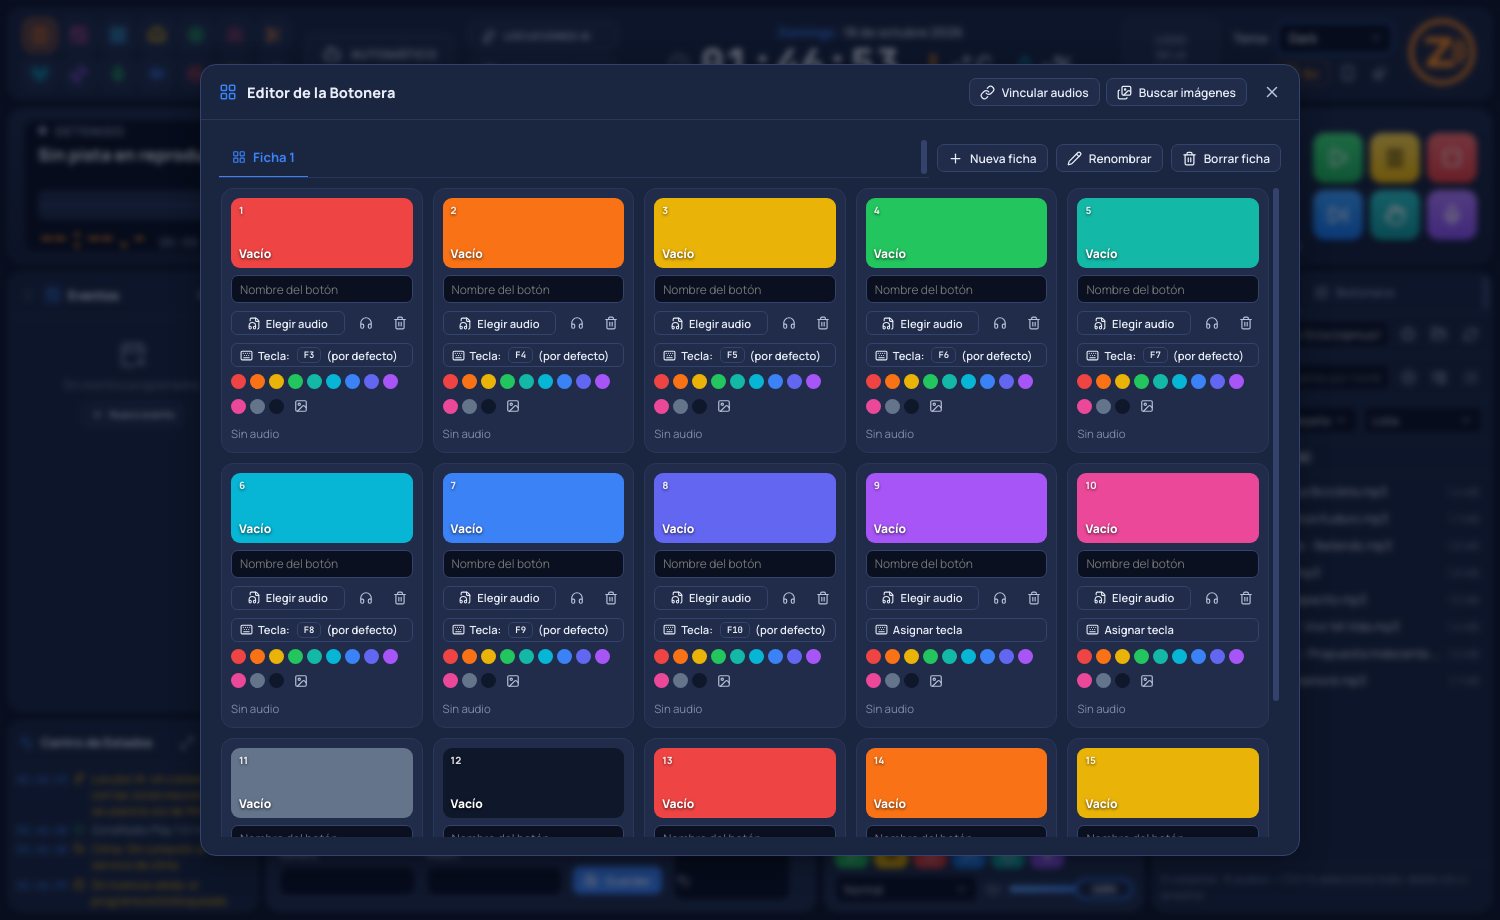Change the F3 key assignment on button 1

point(322,356)
